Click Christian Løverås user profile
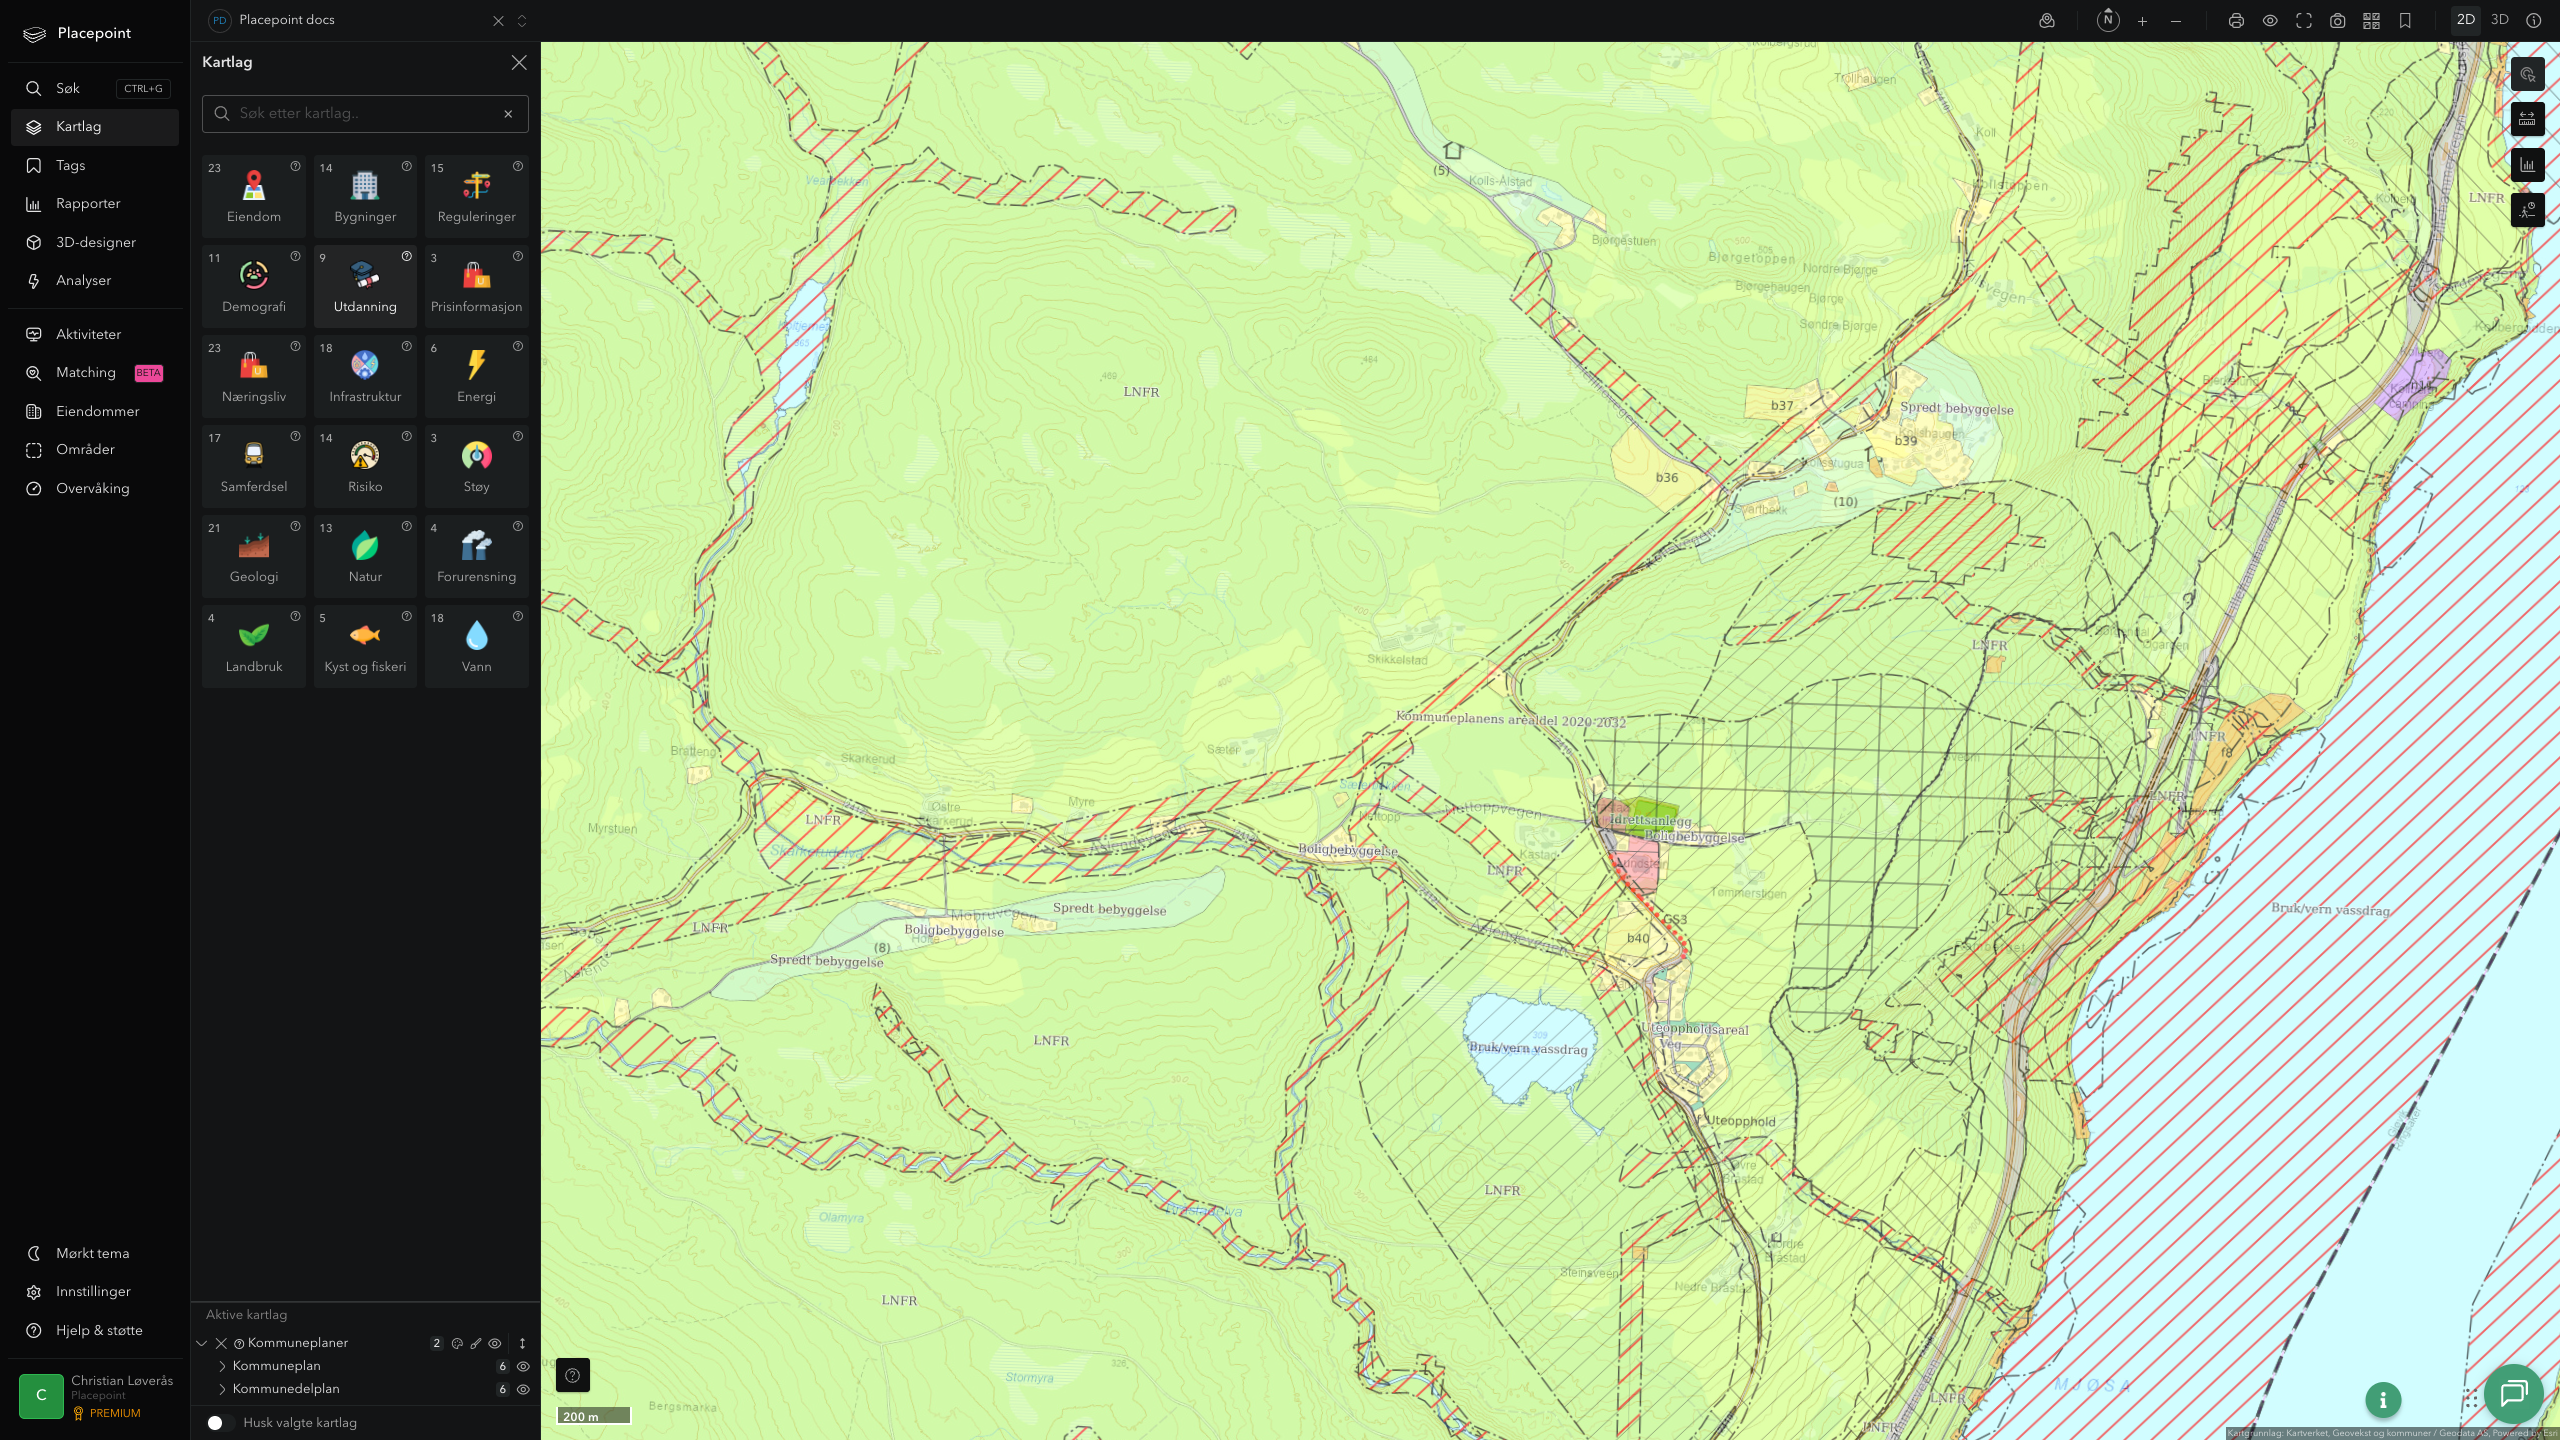 (x=95, y=1396)
